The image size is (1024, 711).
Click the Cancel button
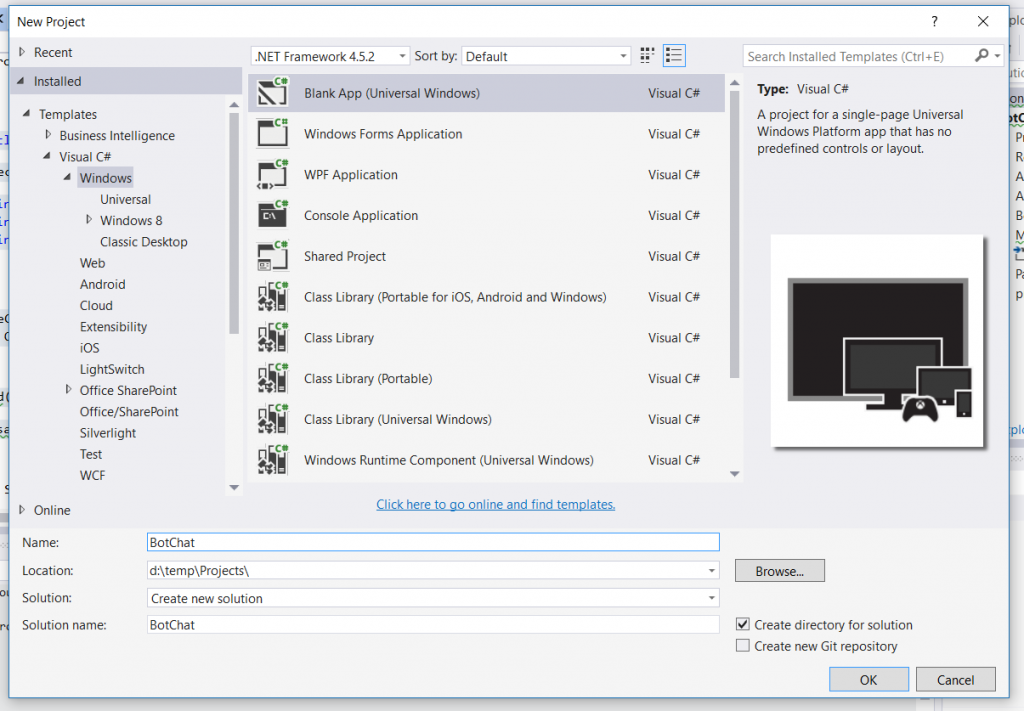(955, 680)
